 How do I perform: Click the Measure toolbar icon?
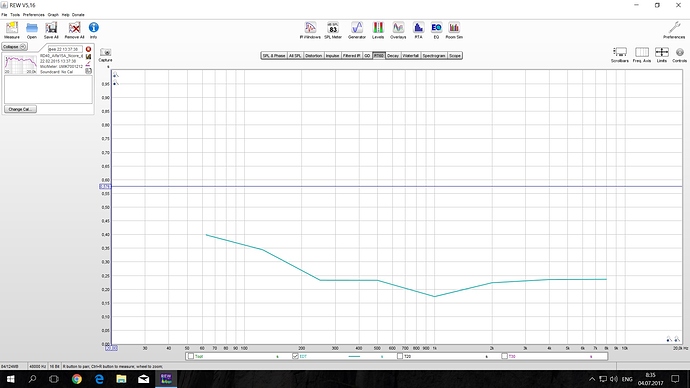pos(12,30)
